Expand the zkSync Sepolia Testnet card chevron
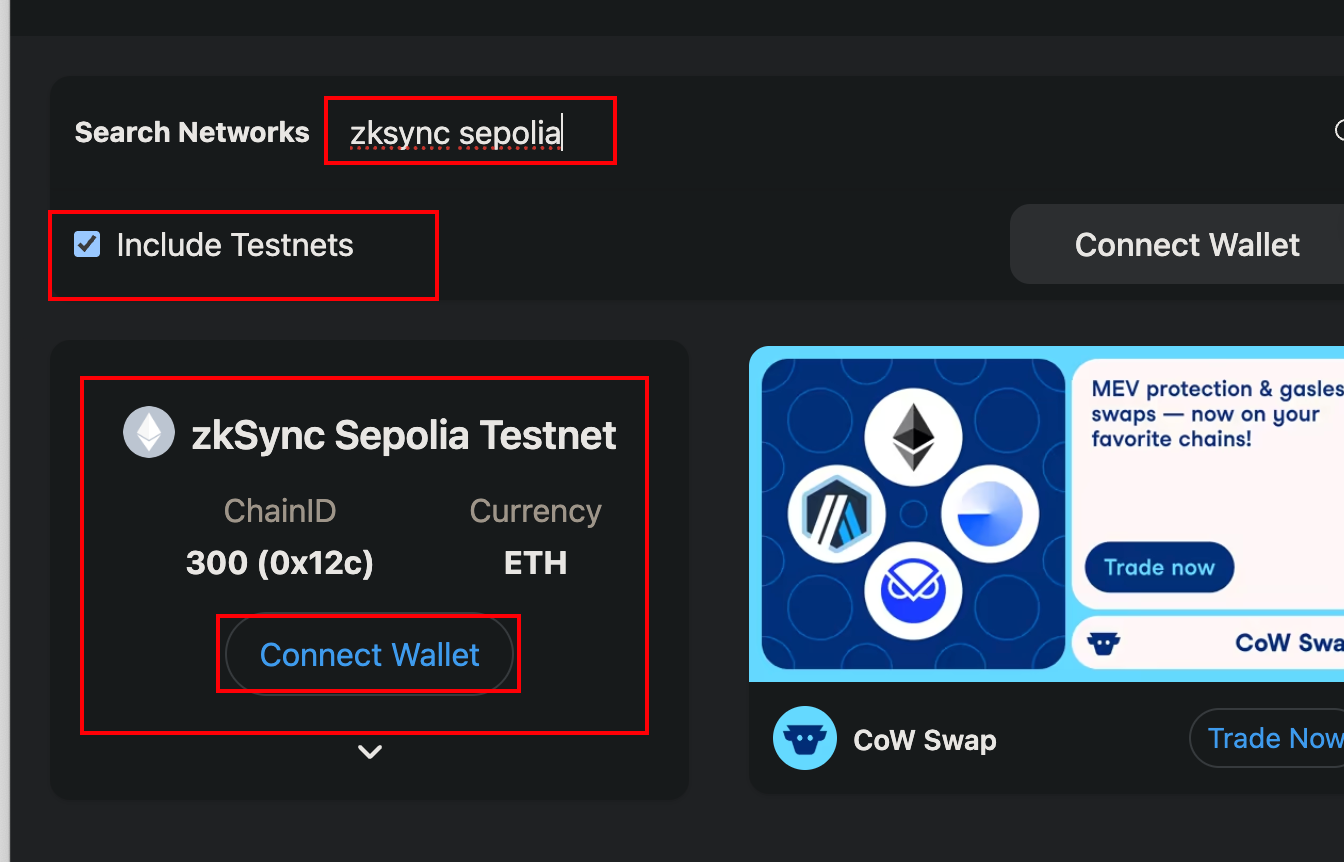 (x=370, y=752)
